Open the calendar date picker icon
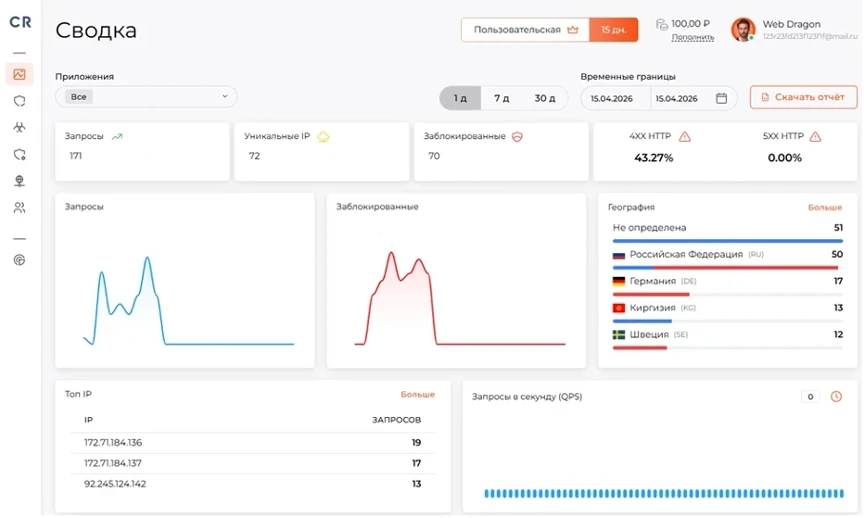The image size is (864, 518). point(721,98)
